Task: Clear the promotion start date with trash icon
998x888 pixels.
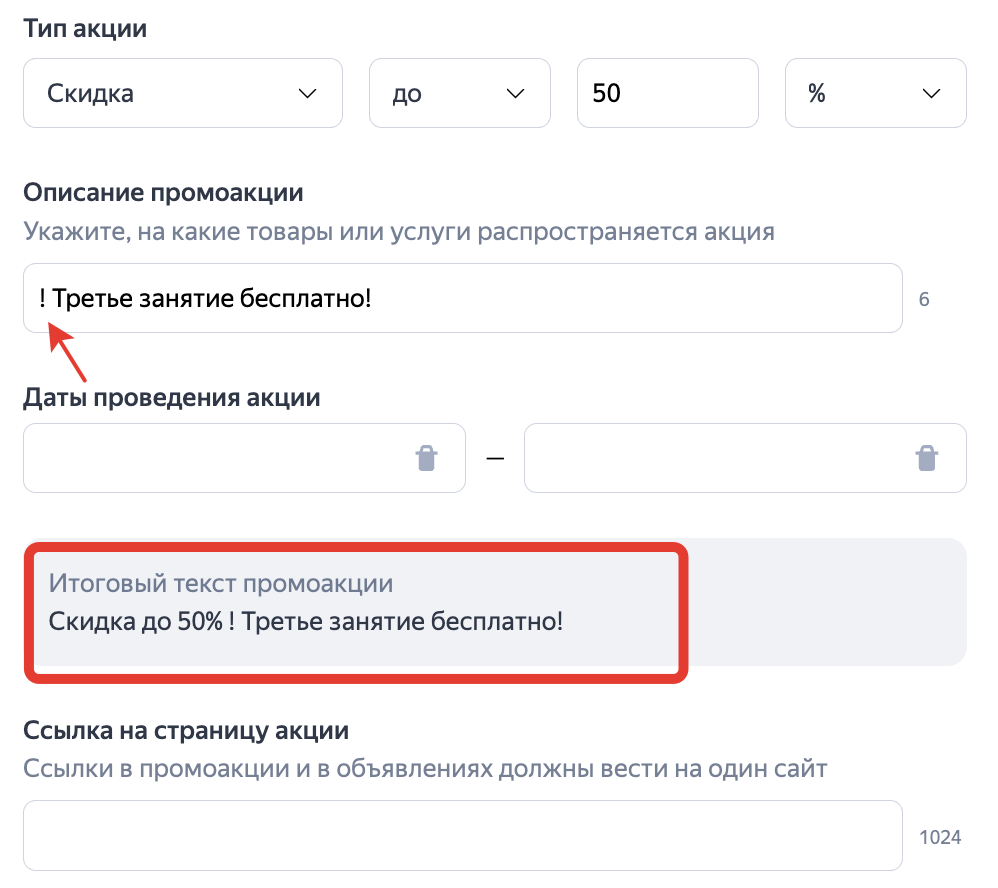Action: [427, 458]
